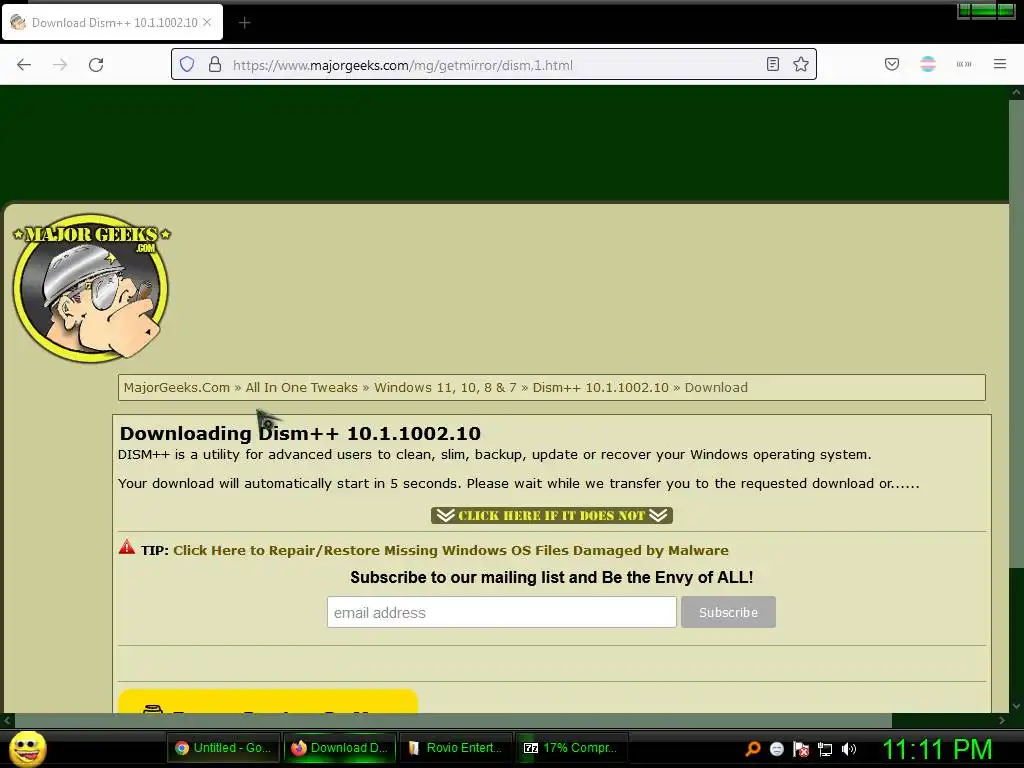
Task: Open the Pocket save icon
Action: pyautogui.click(x=892, y=64)
